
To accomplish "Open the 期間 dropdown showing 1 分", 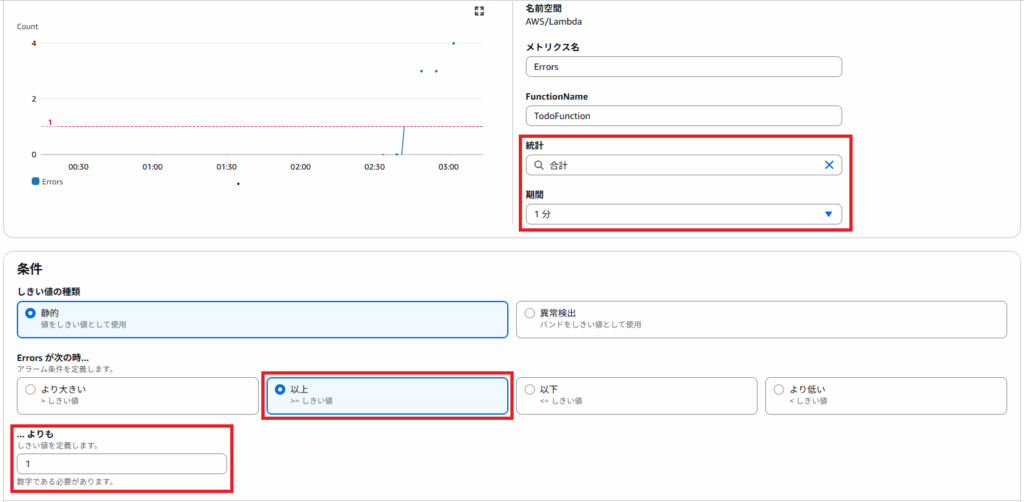I will [683, 214].
